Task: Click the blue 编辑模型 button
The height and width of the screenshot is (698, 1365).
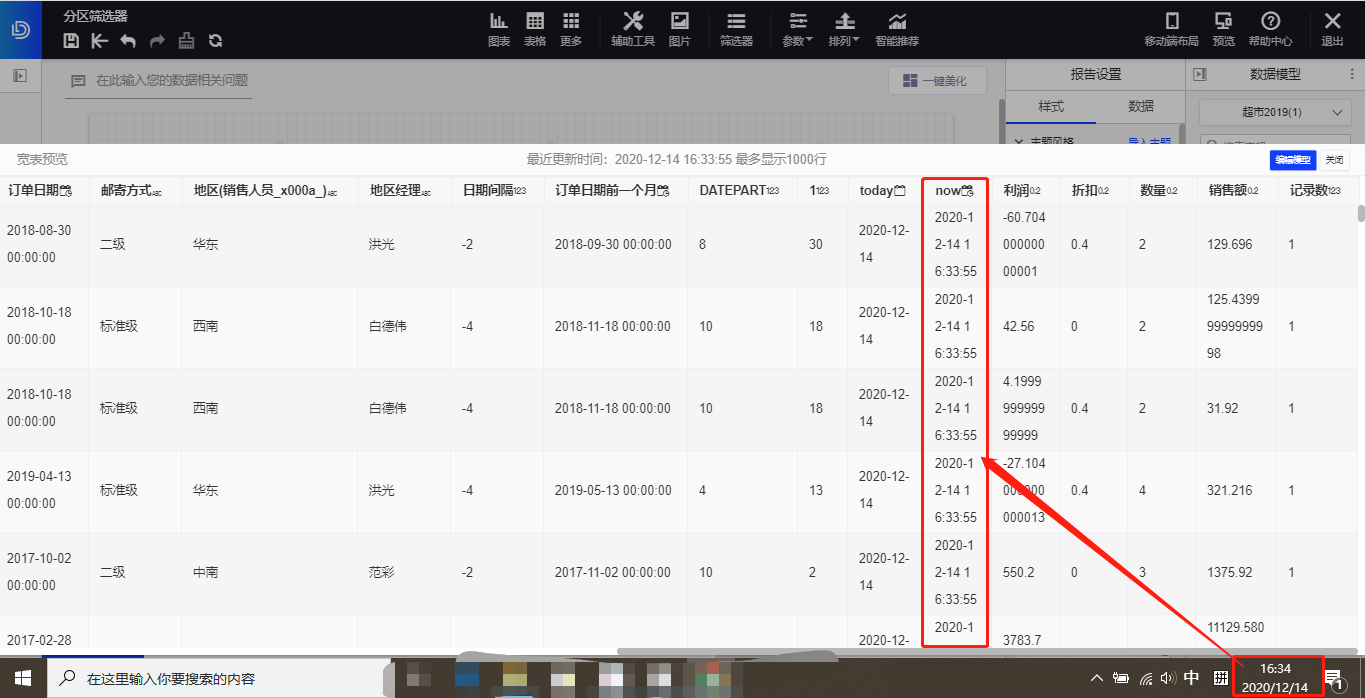Action: pos(1292,160)
